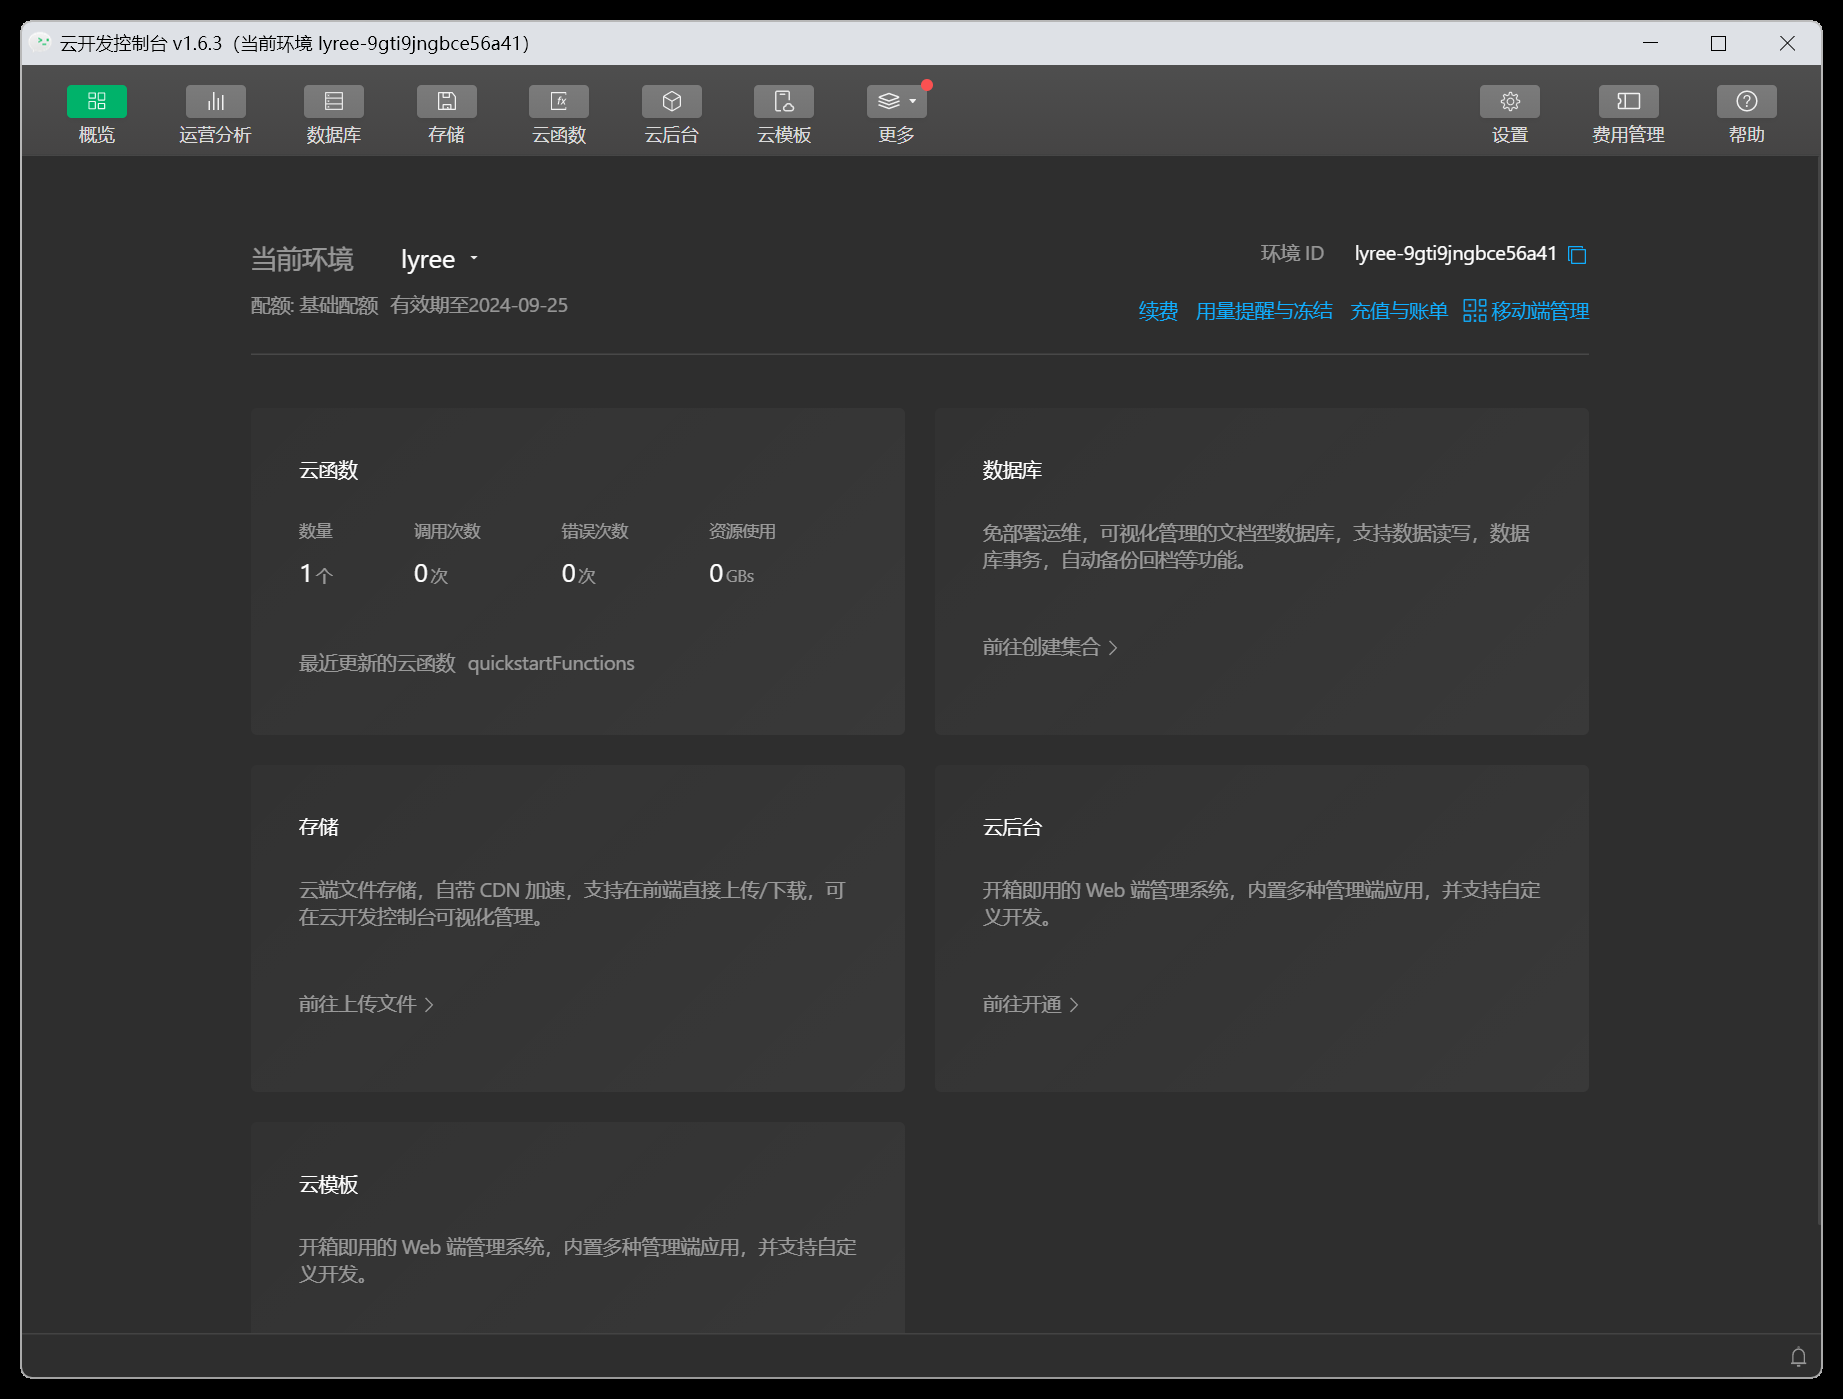Click 前往上传文件 link
The width and height of the screenshot is (1843, 1399).
coord(366,1004)
